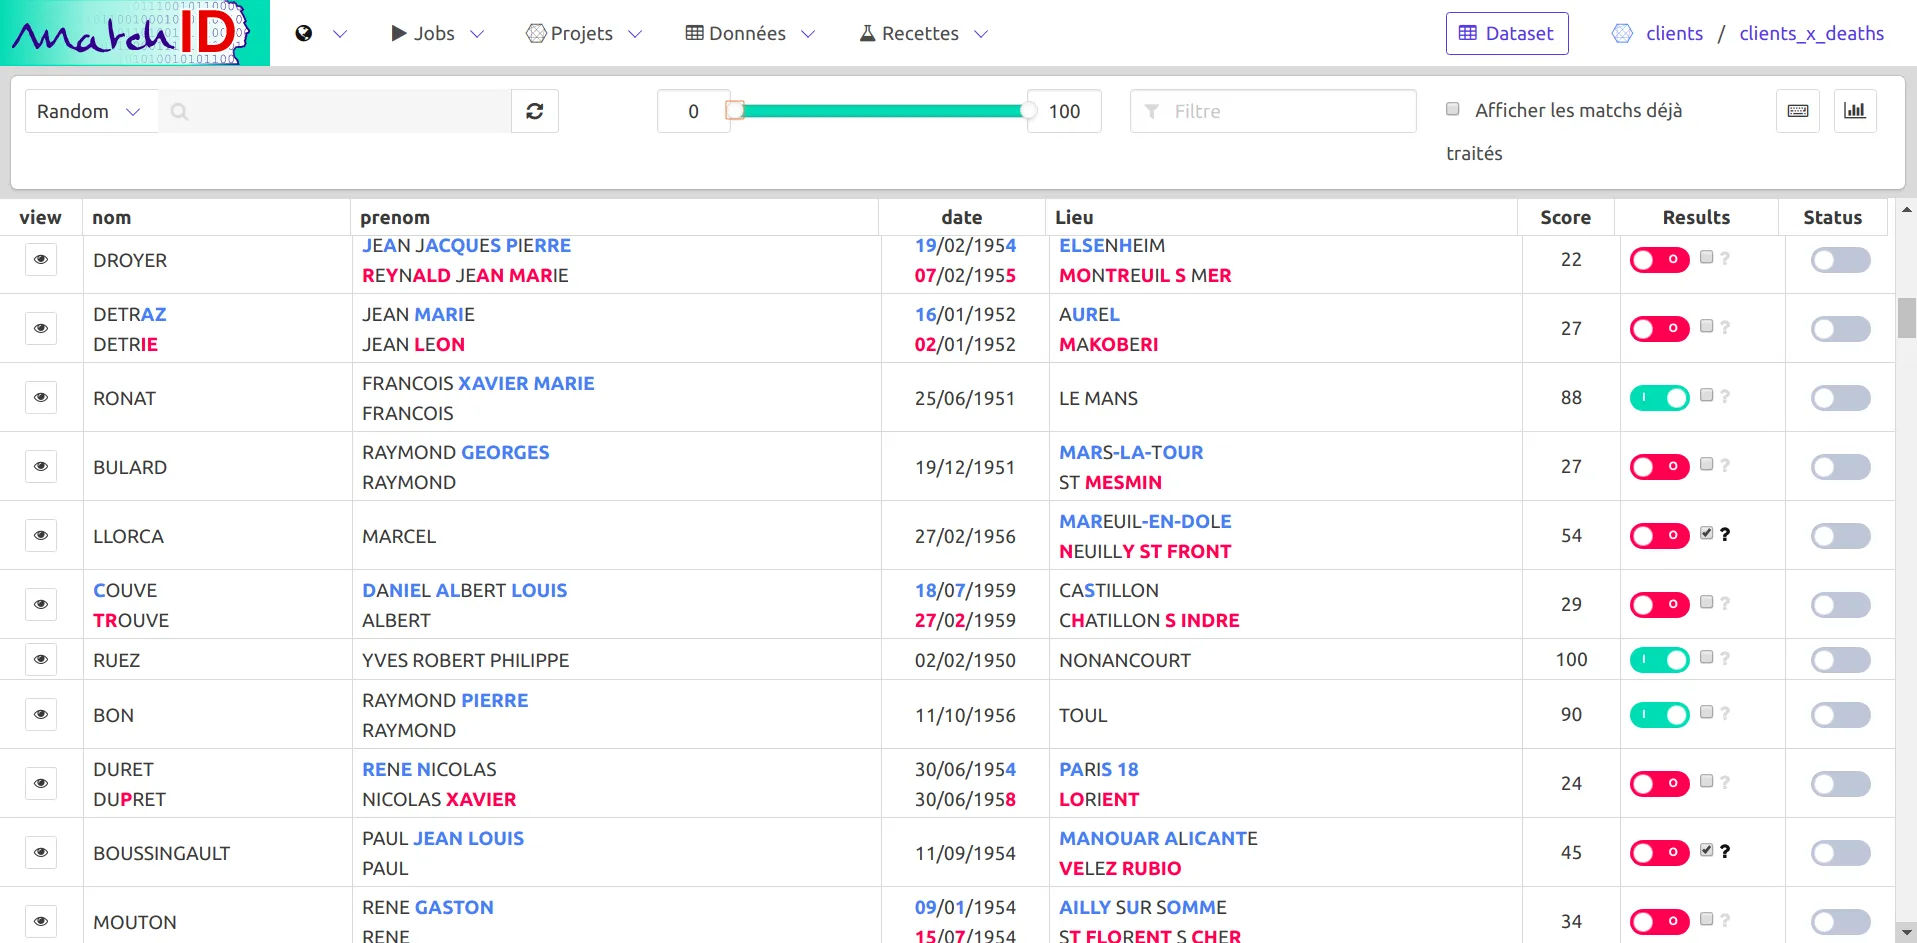Screen dimensions: 1917x943
Task: Follow the clients_x_deaths breadcrumb link
Action: pos(1811,33)
